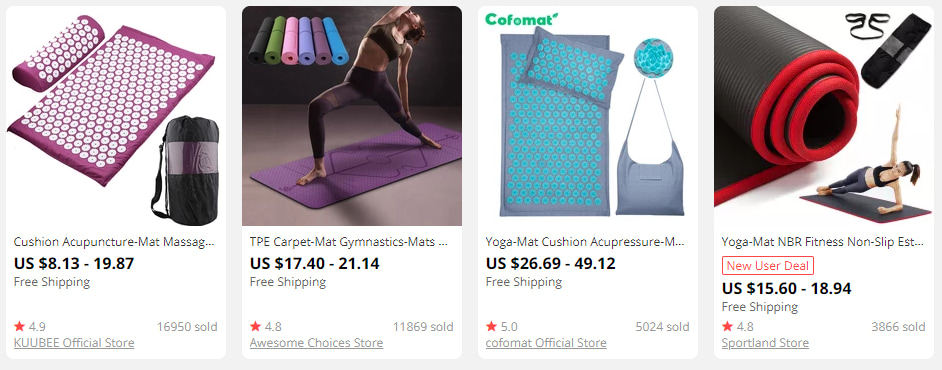Viewport: 942px width, 370px height.
Task: Open the blue Cofomat acupressure mat image
Action: [588, 116]
